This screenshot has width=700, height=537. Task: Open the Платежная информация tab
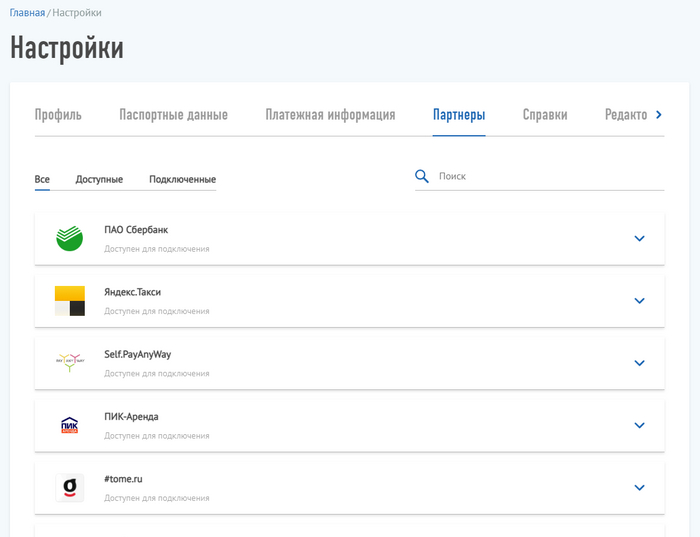click(x=330, y=115)
